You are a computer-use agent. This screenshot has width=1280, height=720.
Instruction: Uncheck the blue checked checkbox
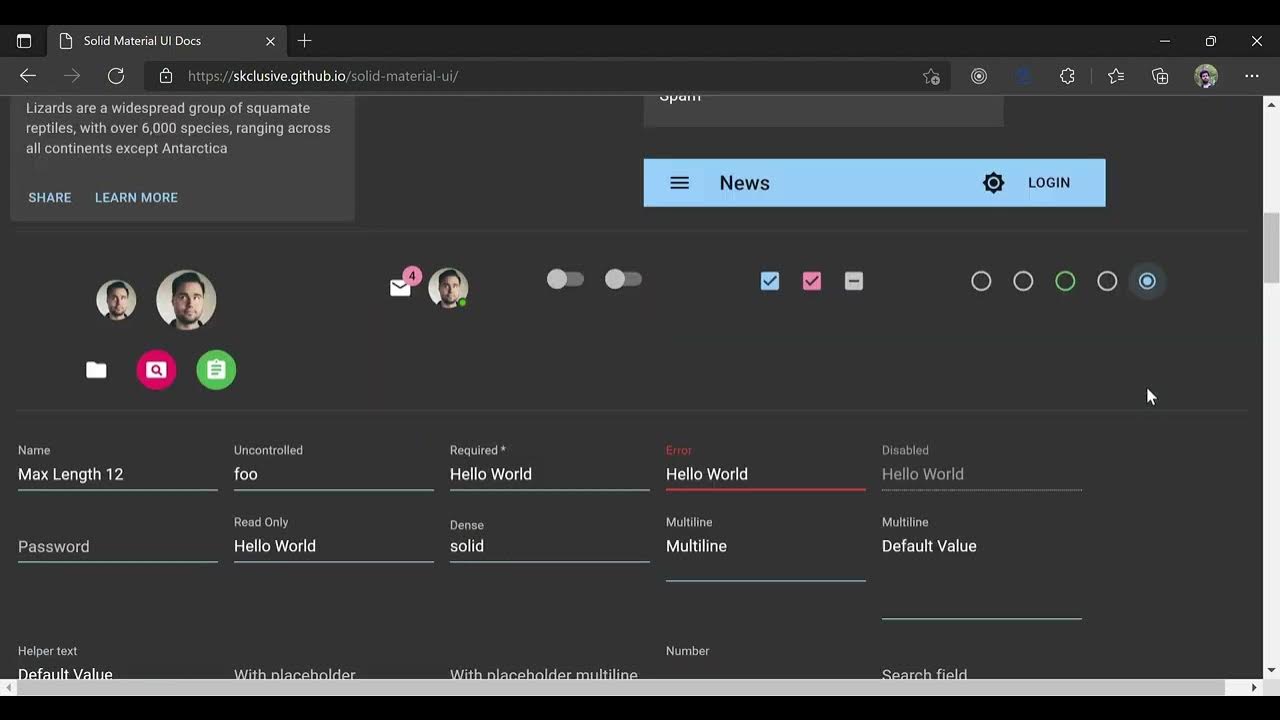click(769, 281)
